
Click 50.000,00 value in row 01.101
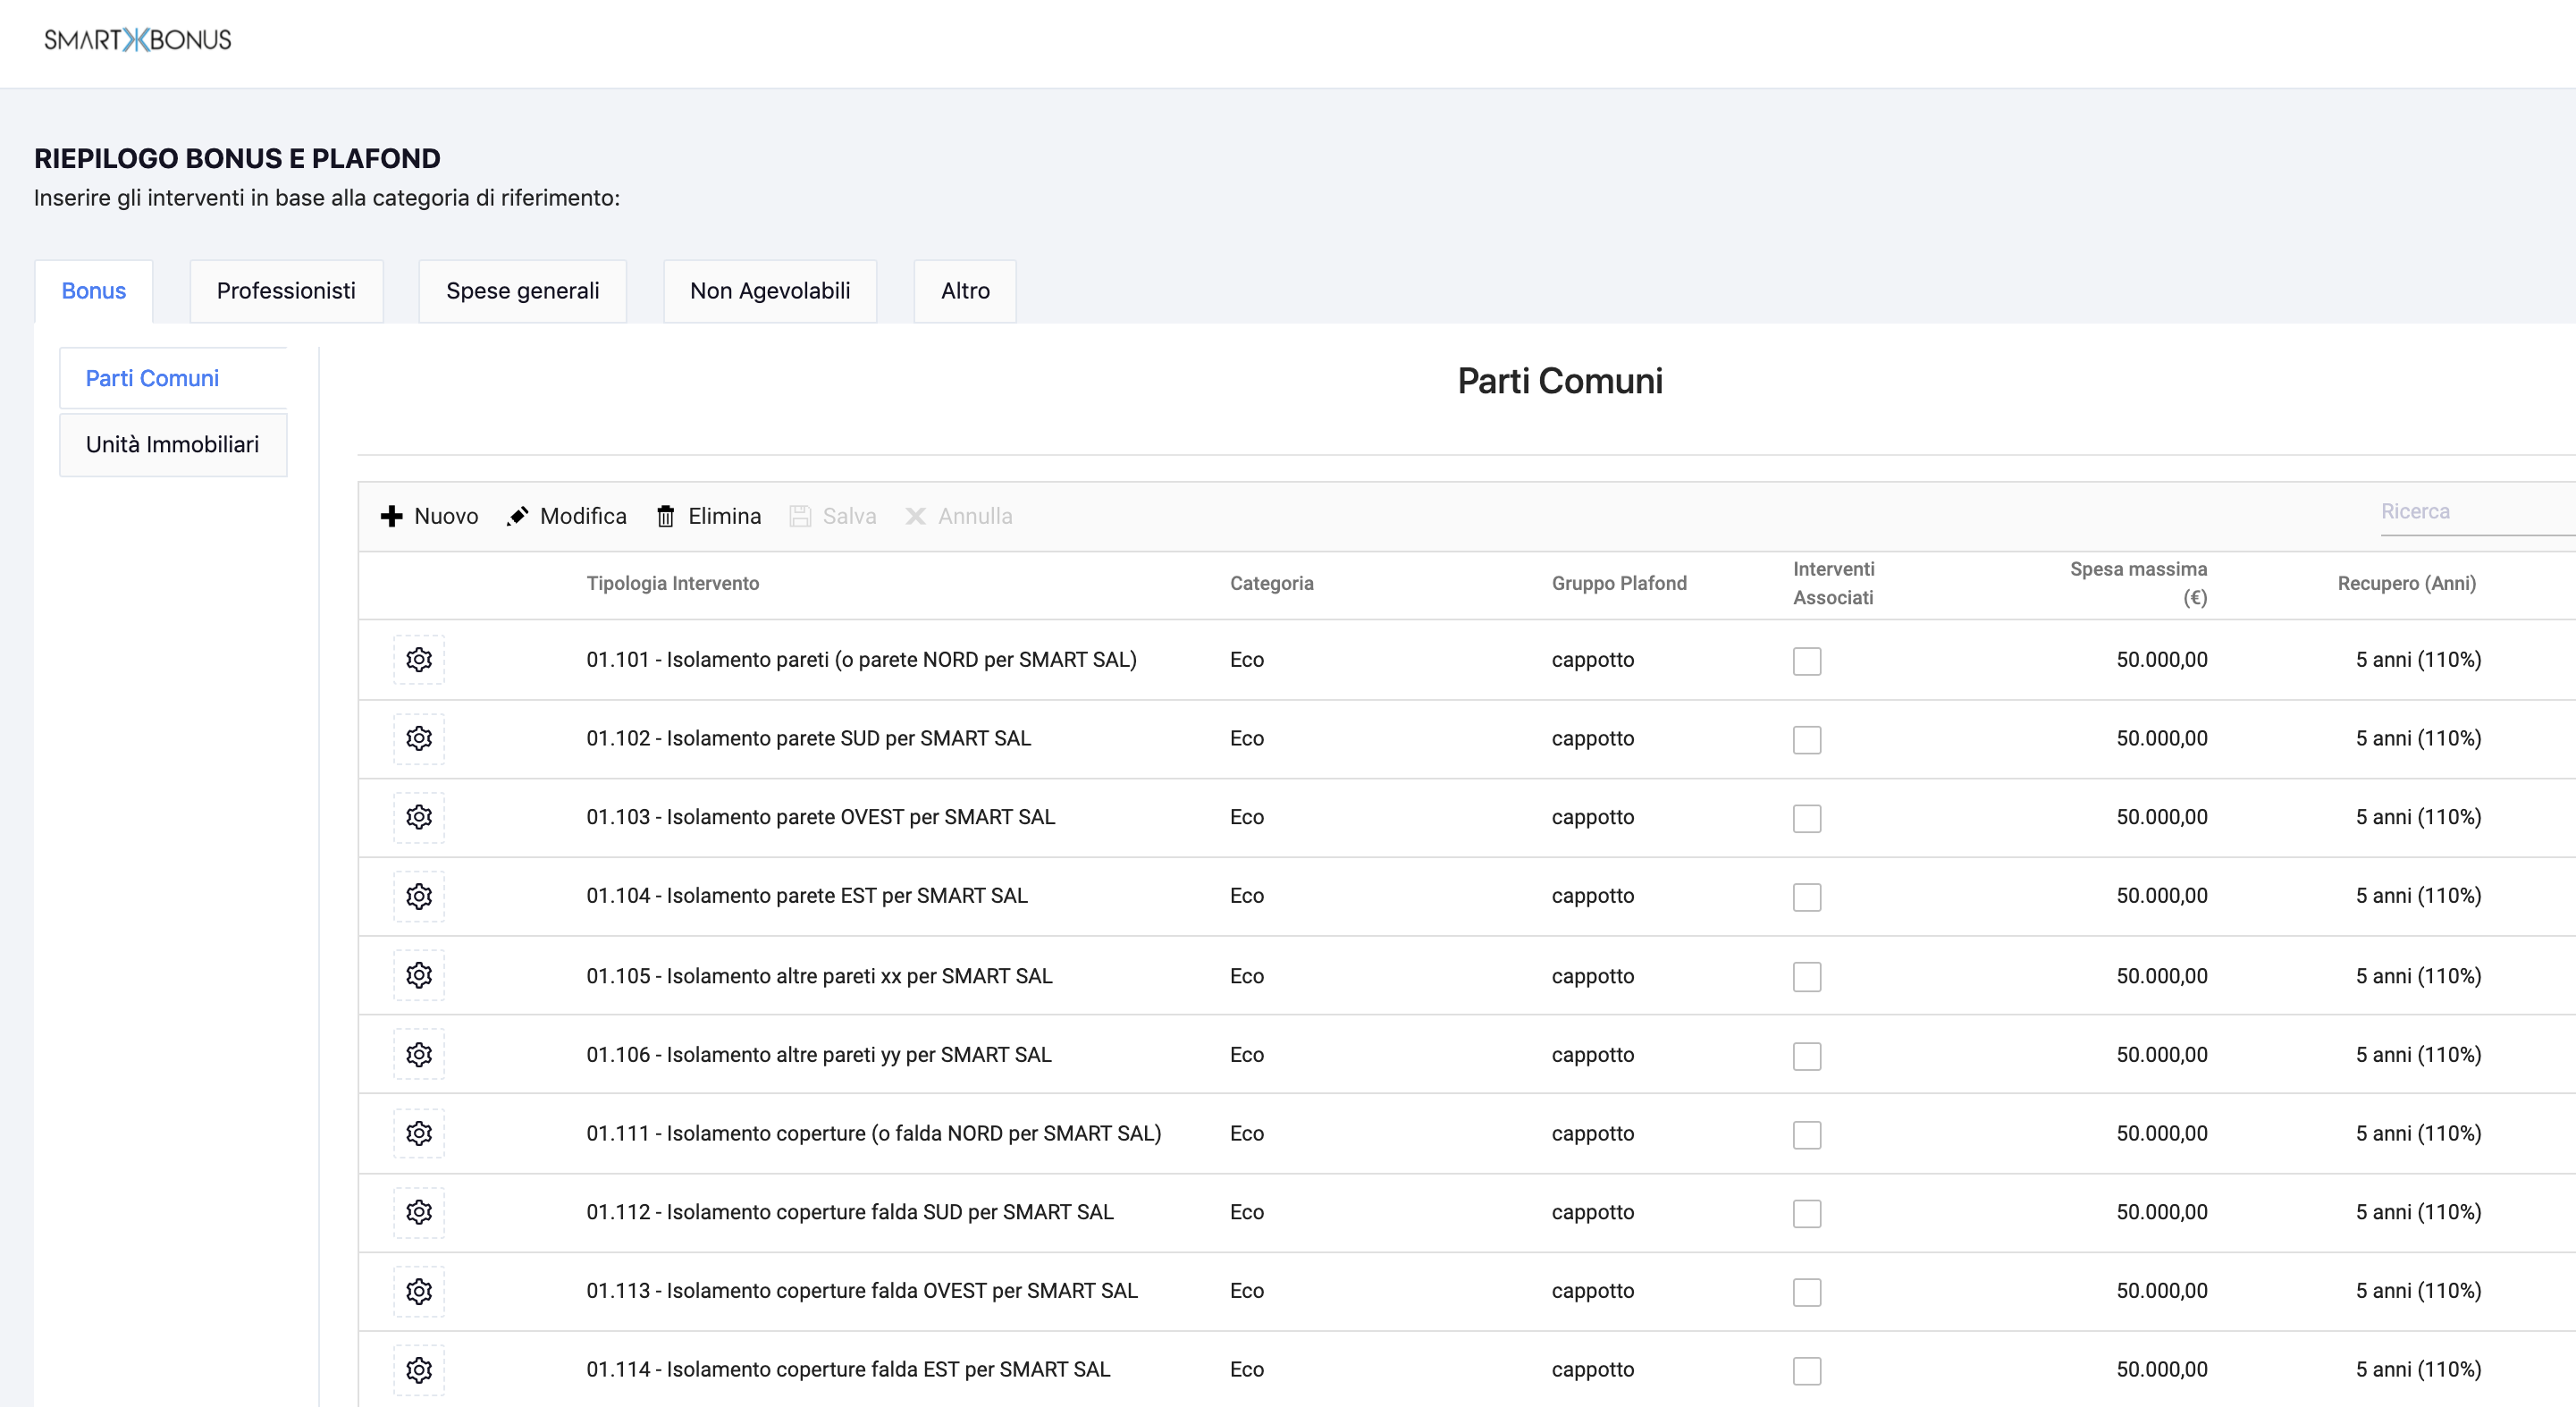[2161, 660]
